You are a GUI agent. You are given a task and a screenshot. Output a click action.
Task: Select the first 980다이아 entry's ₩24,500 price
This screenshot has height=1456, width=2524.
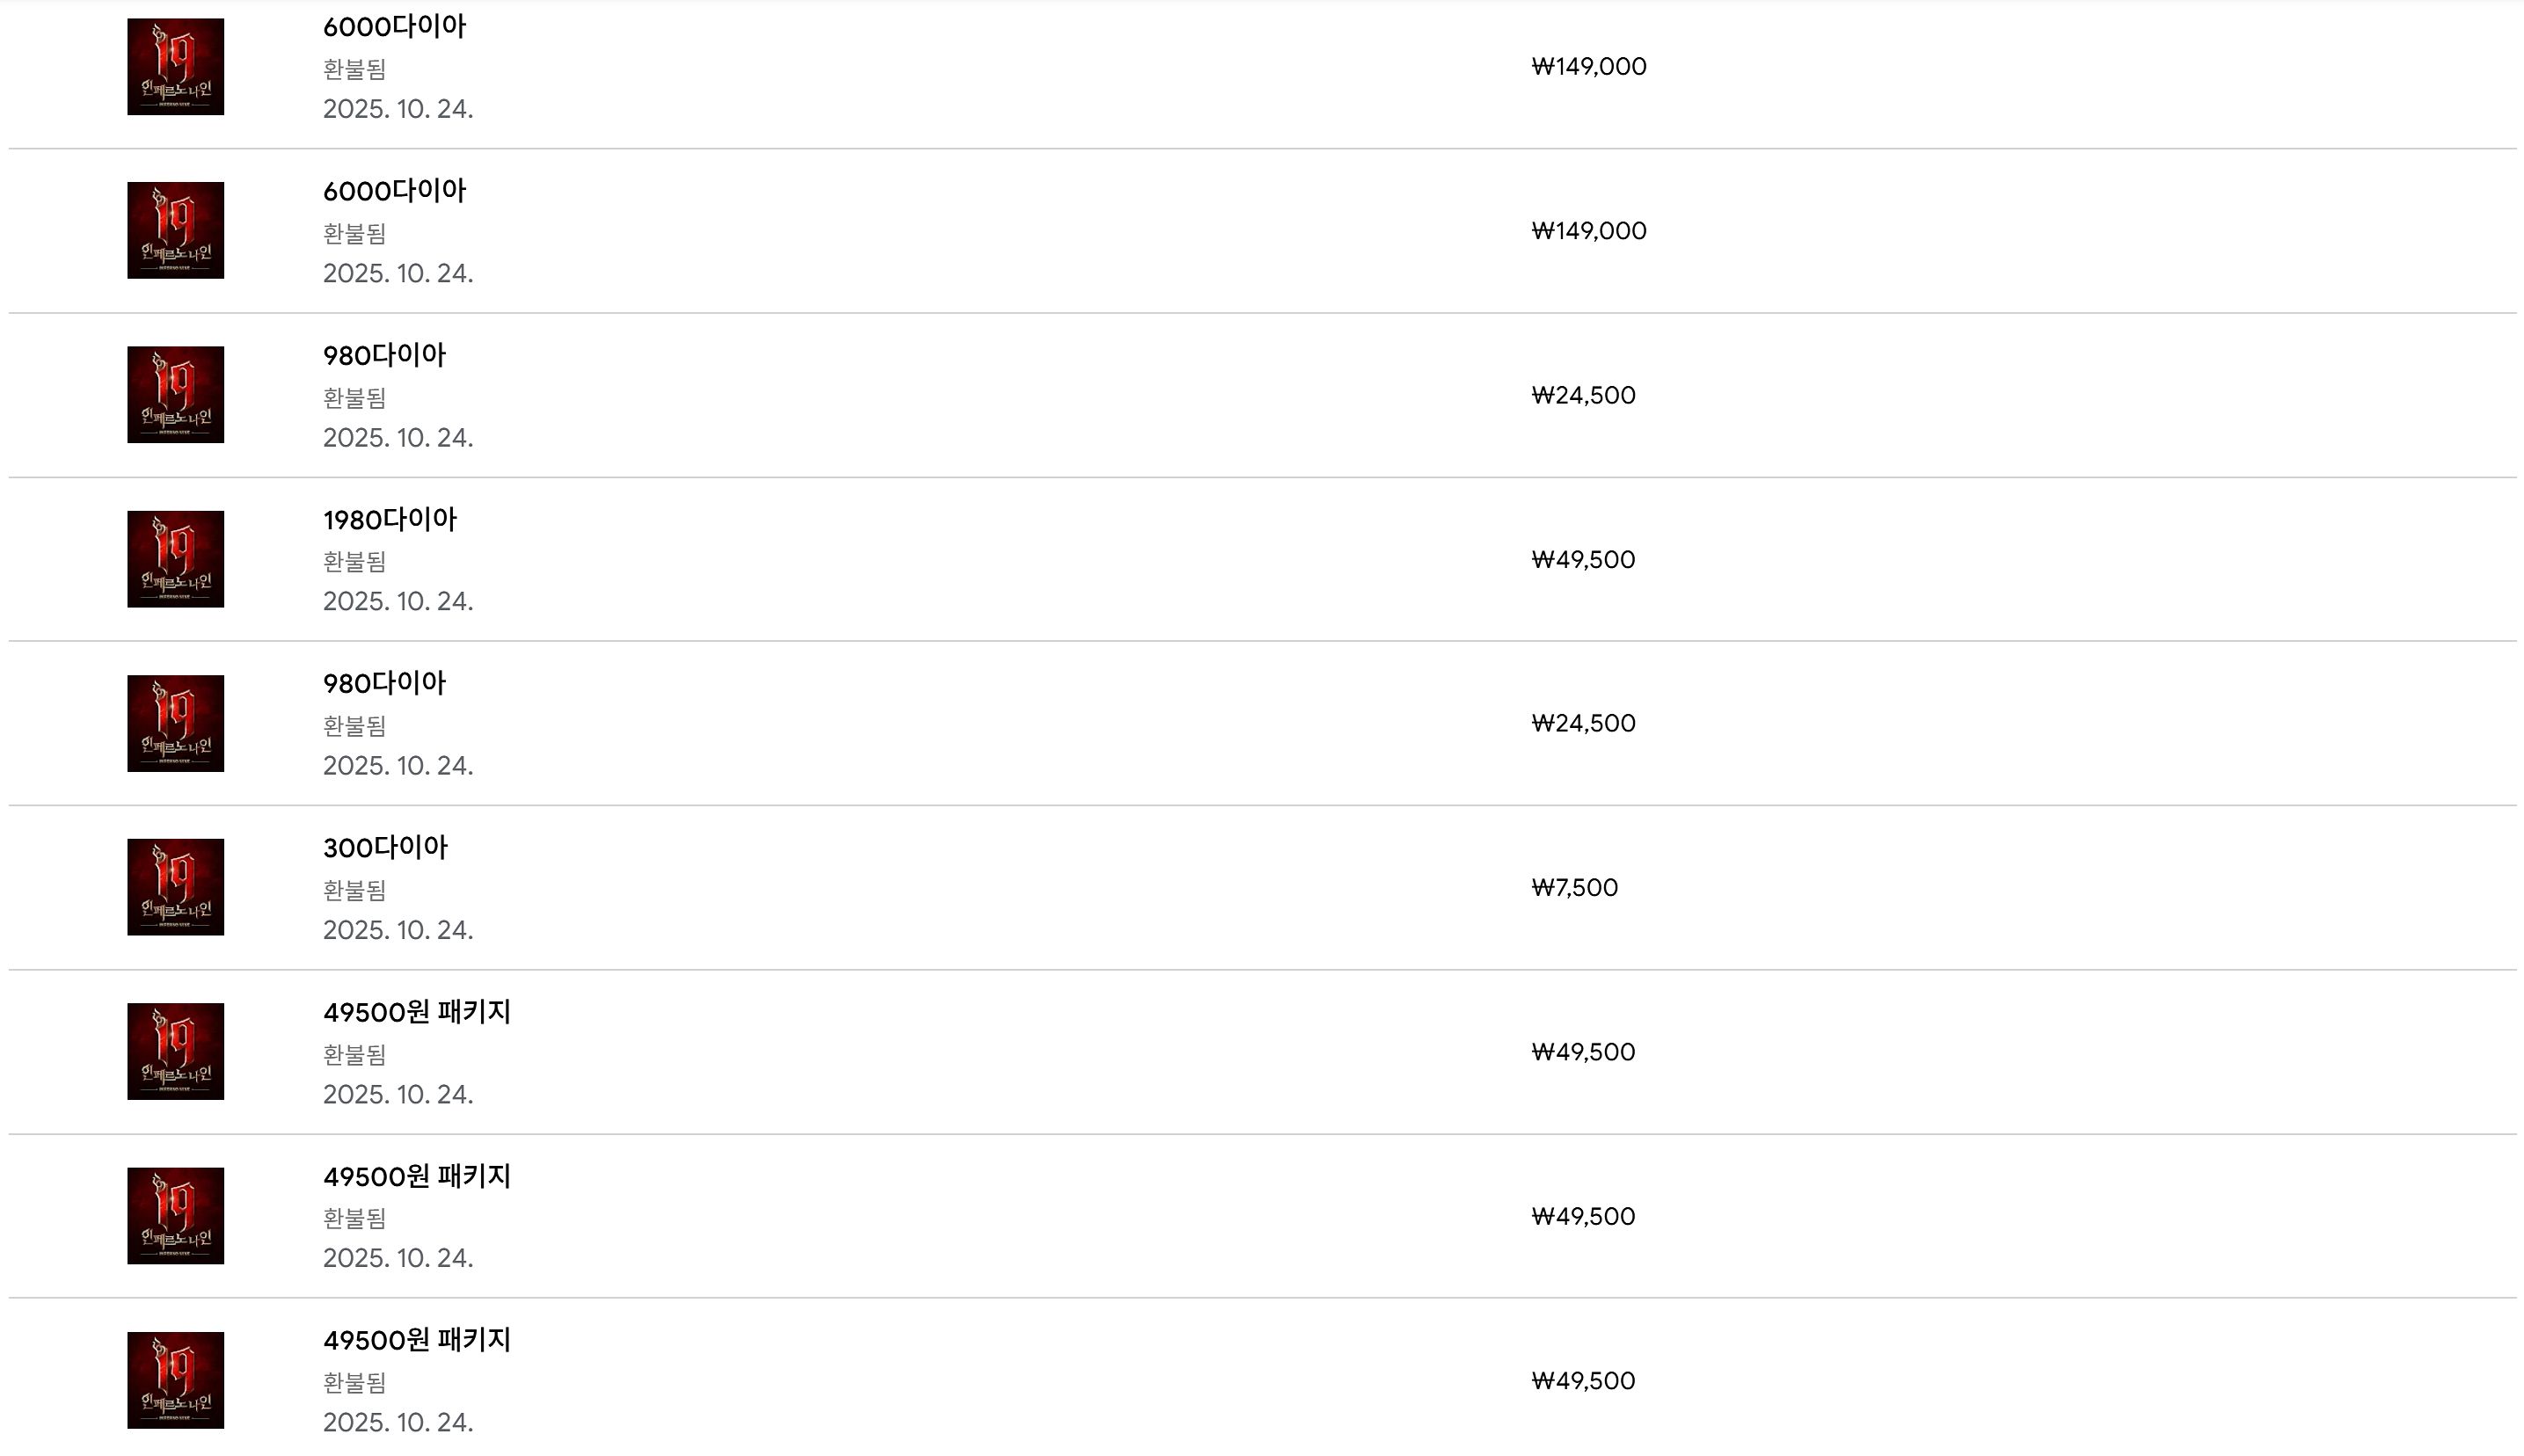[1583, 395]
